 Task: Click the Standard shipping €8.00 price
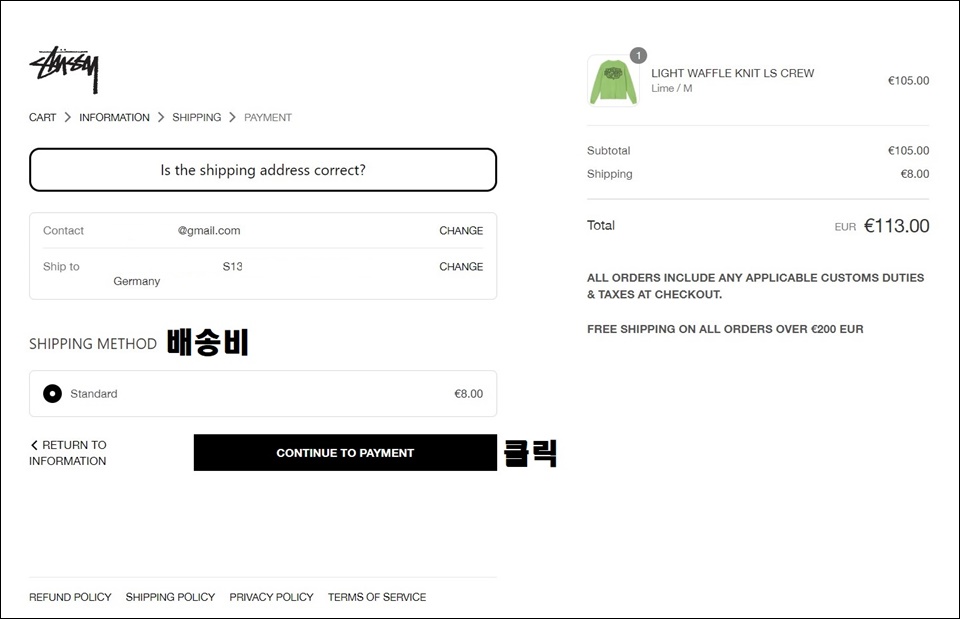(468, 394)
